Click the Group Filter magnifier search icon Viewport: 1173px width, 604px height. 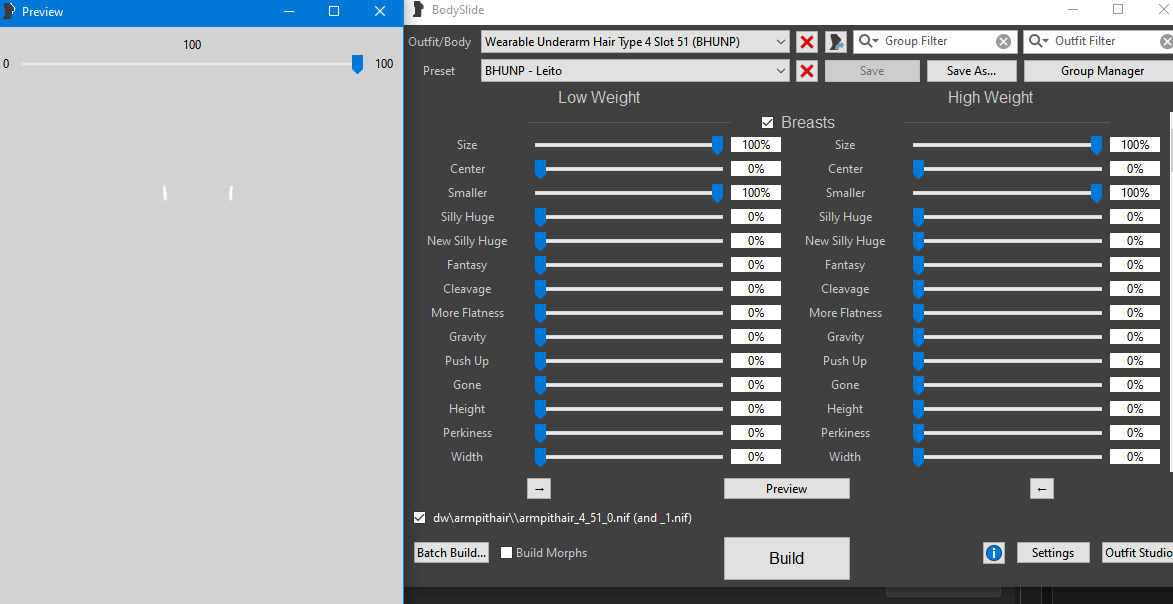[x=867, y=42]
